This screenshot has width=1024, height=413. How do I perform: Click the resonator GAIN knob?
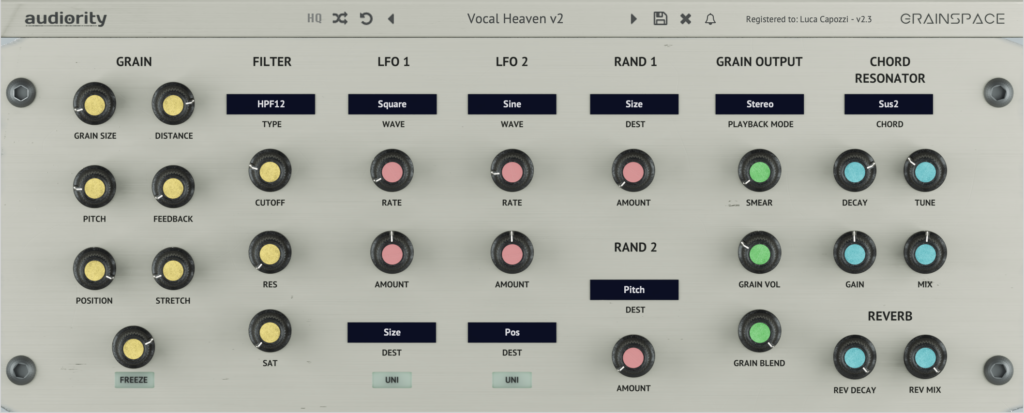pyautogui.click(x=855, y=252)
